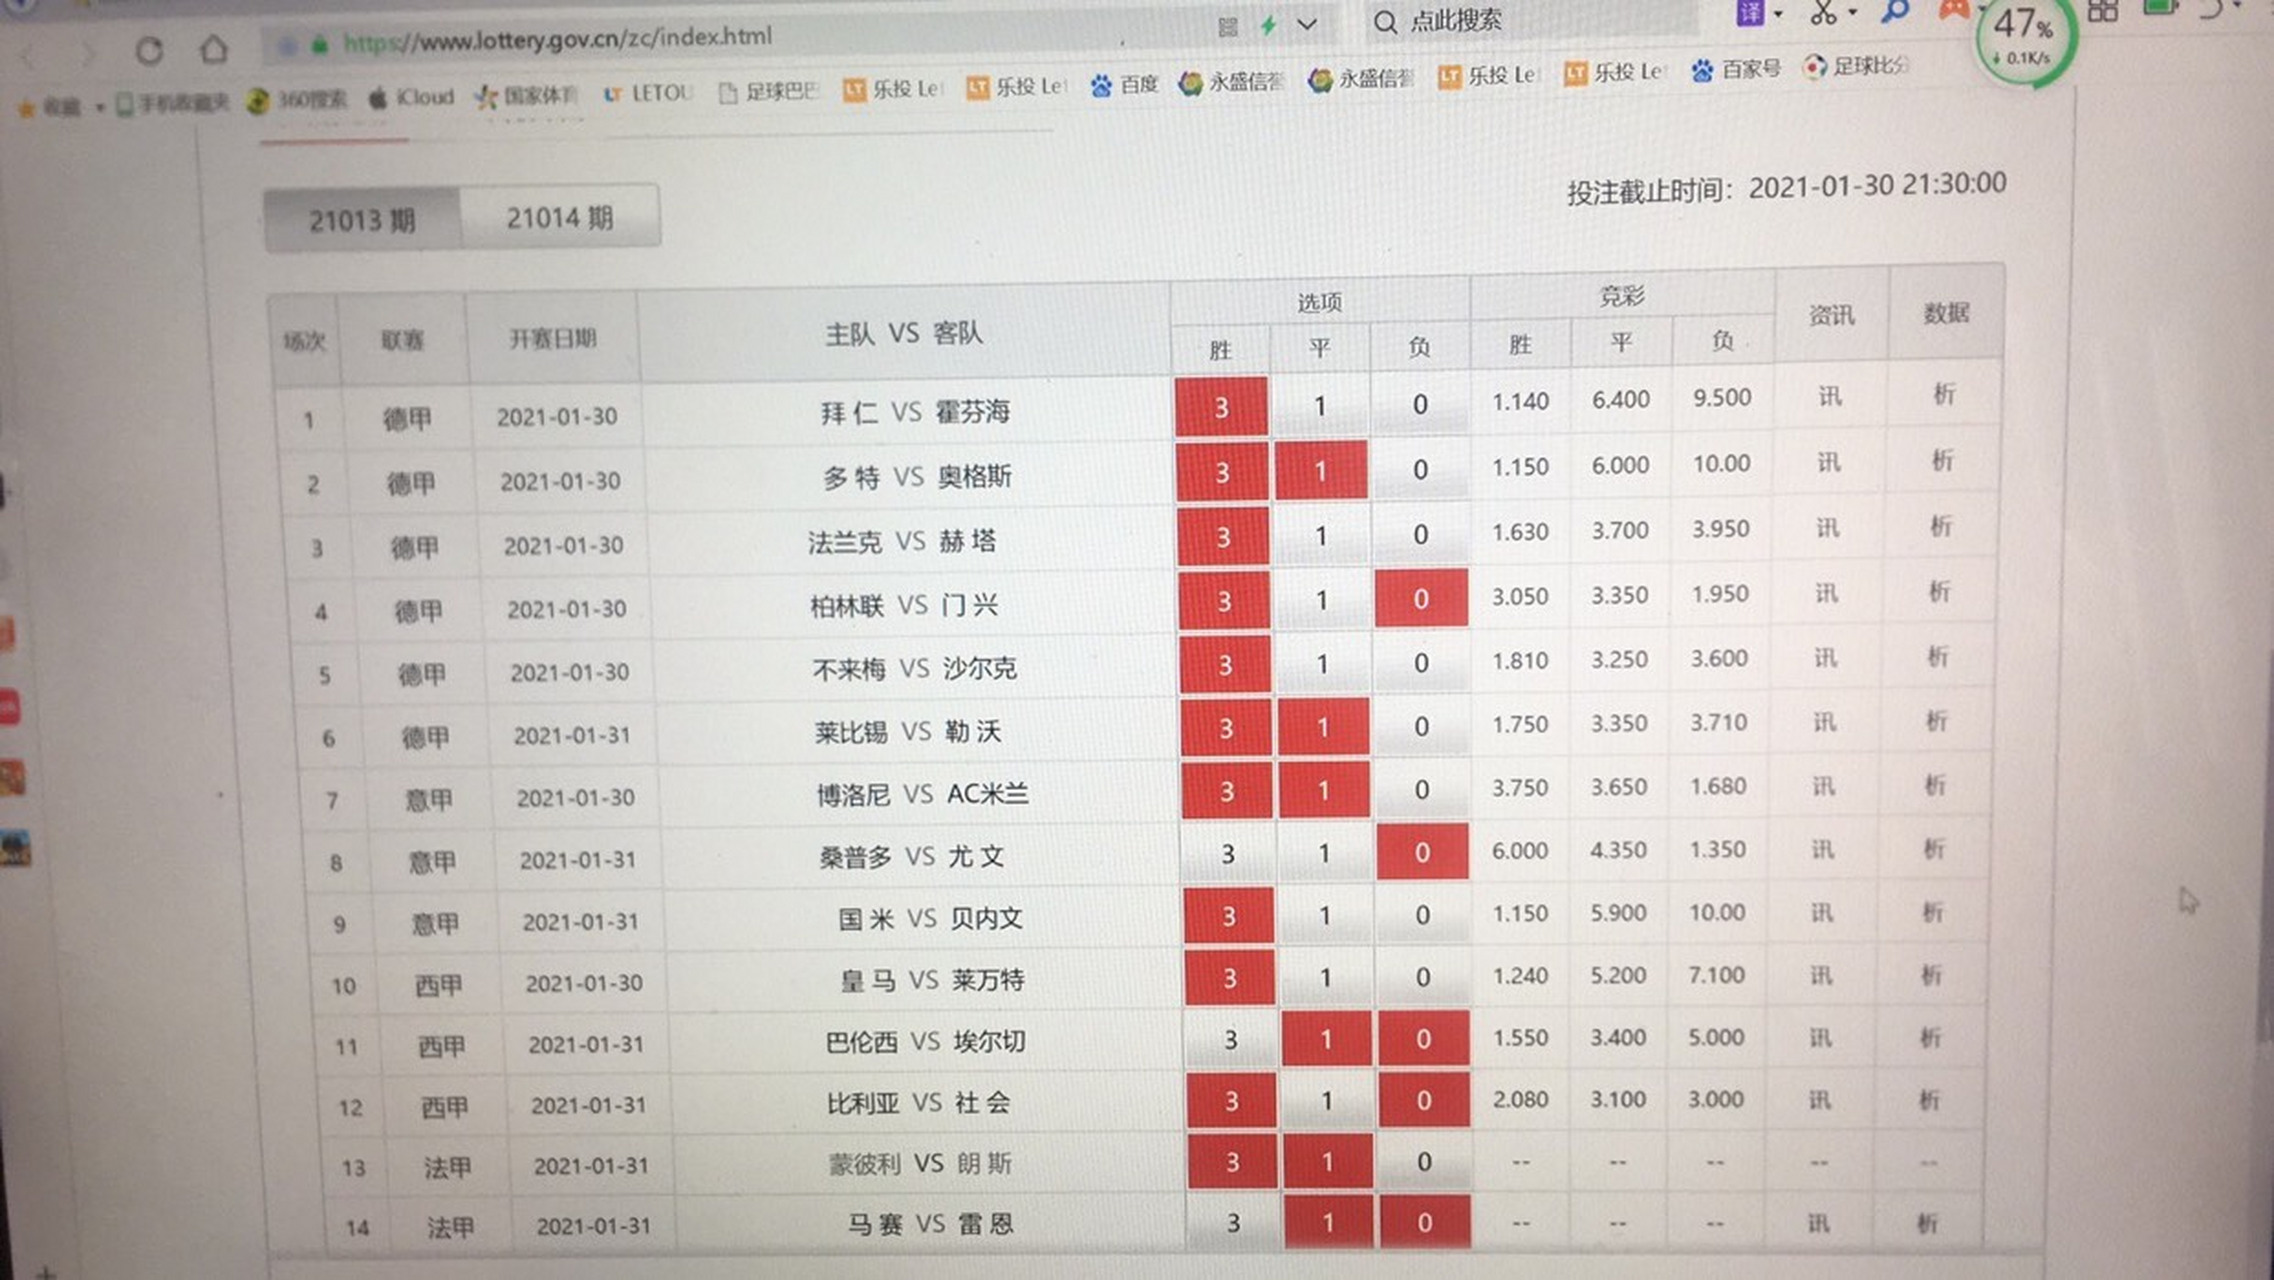Click the browser reload icon
Screen dimensions: 2274x1280
[149, 50]
